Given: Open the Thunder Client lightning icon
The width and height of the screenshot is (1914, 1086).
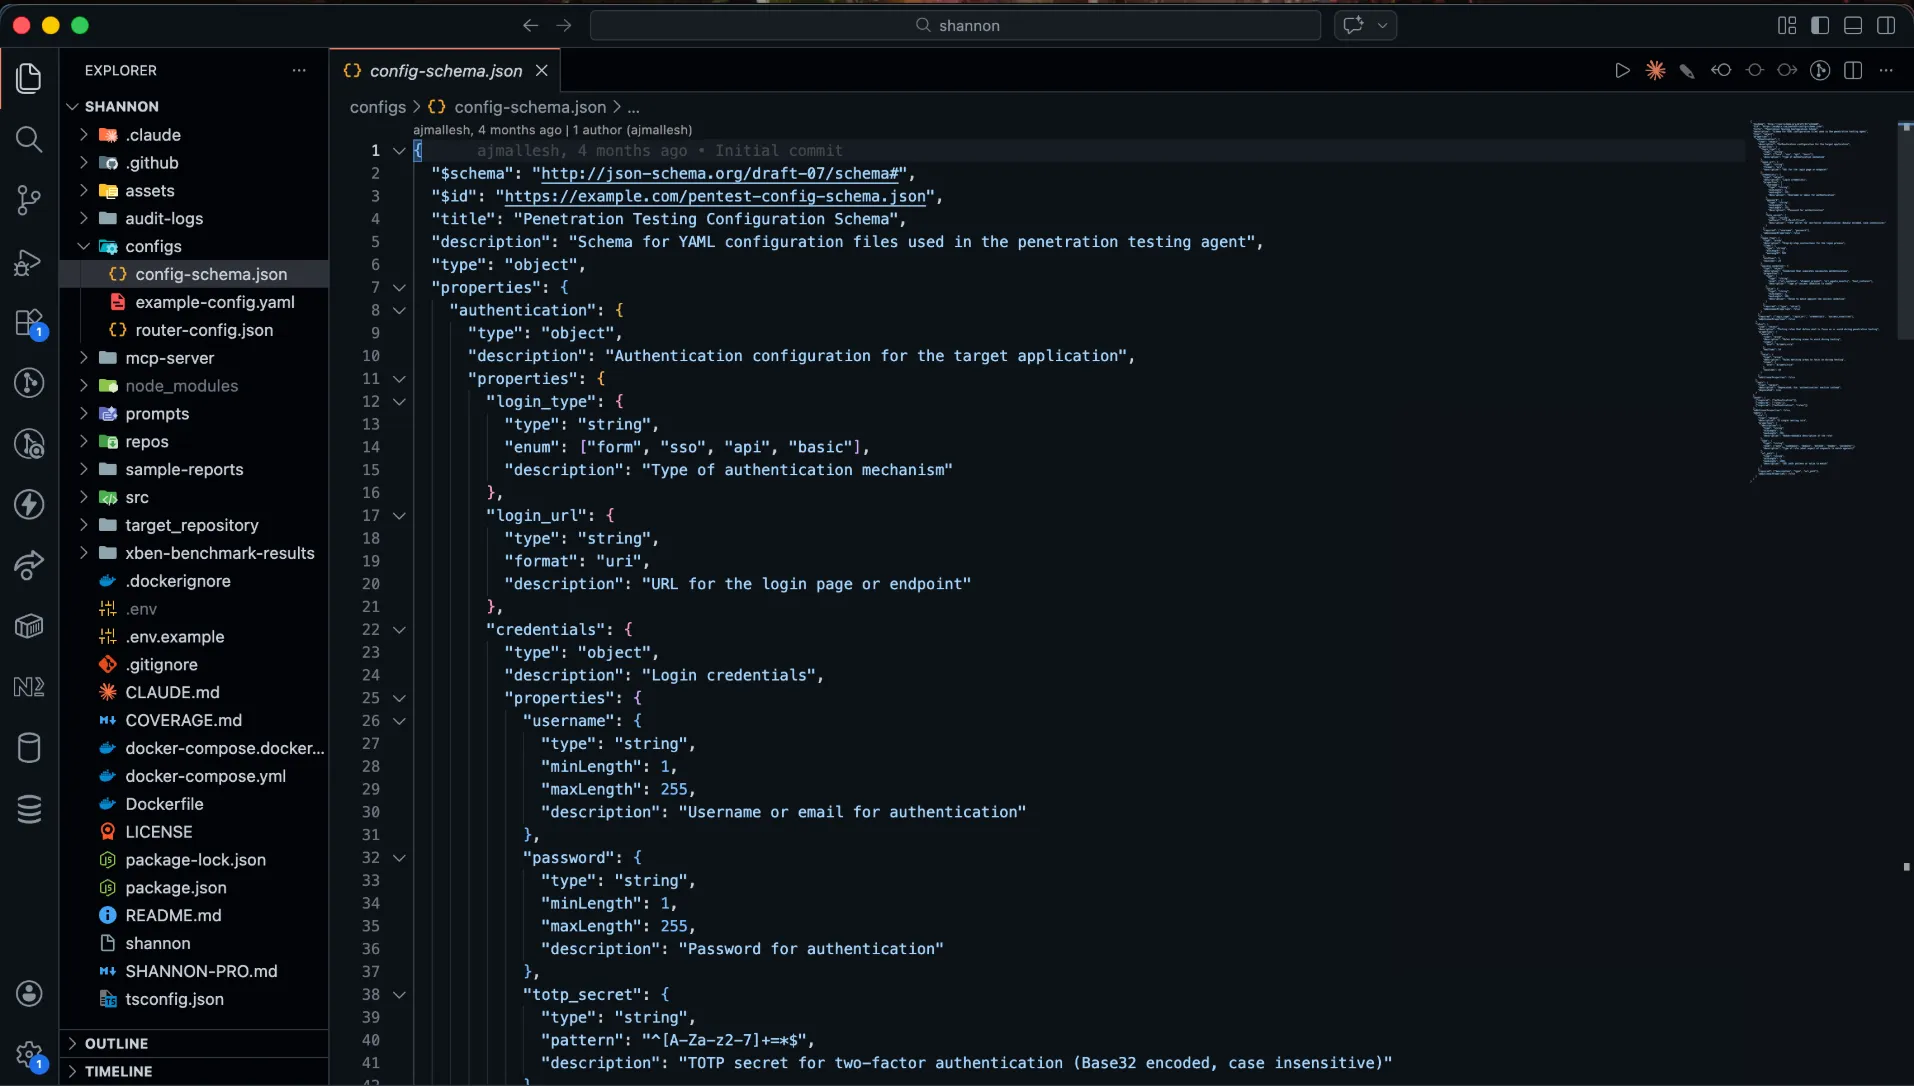Looking at the screenshot, I should 29,505.
